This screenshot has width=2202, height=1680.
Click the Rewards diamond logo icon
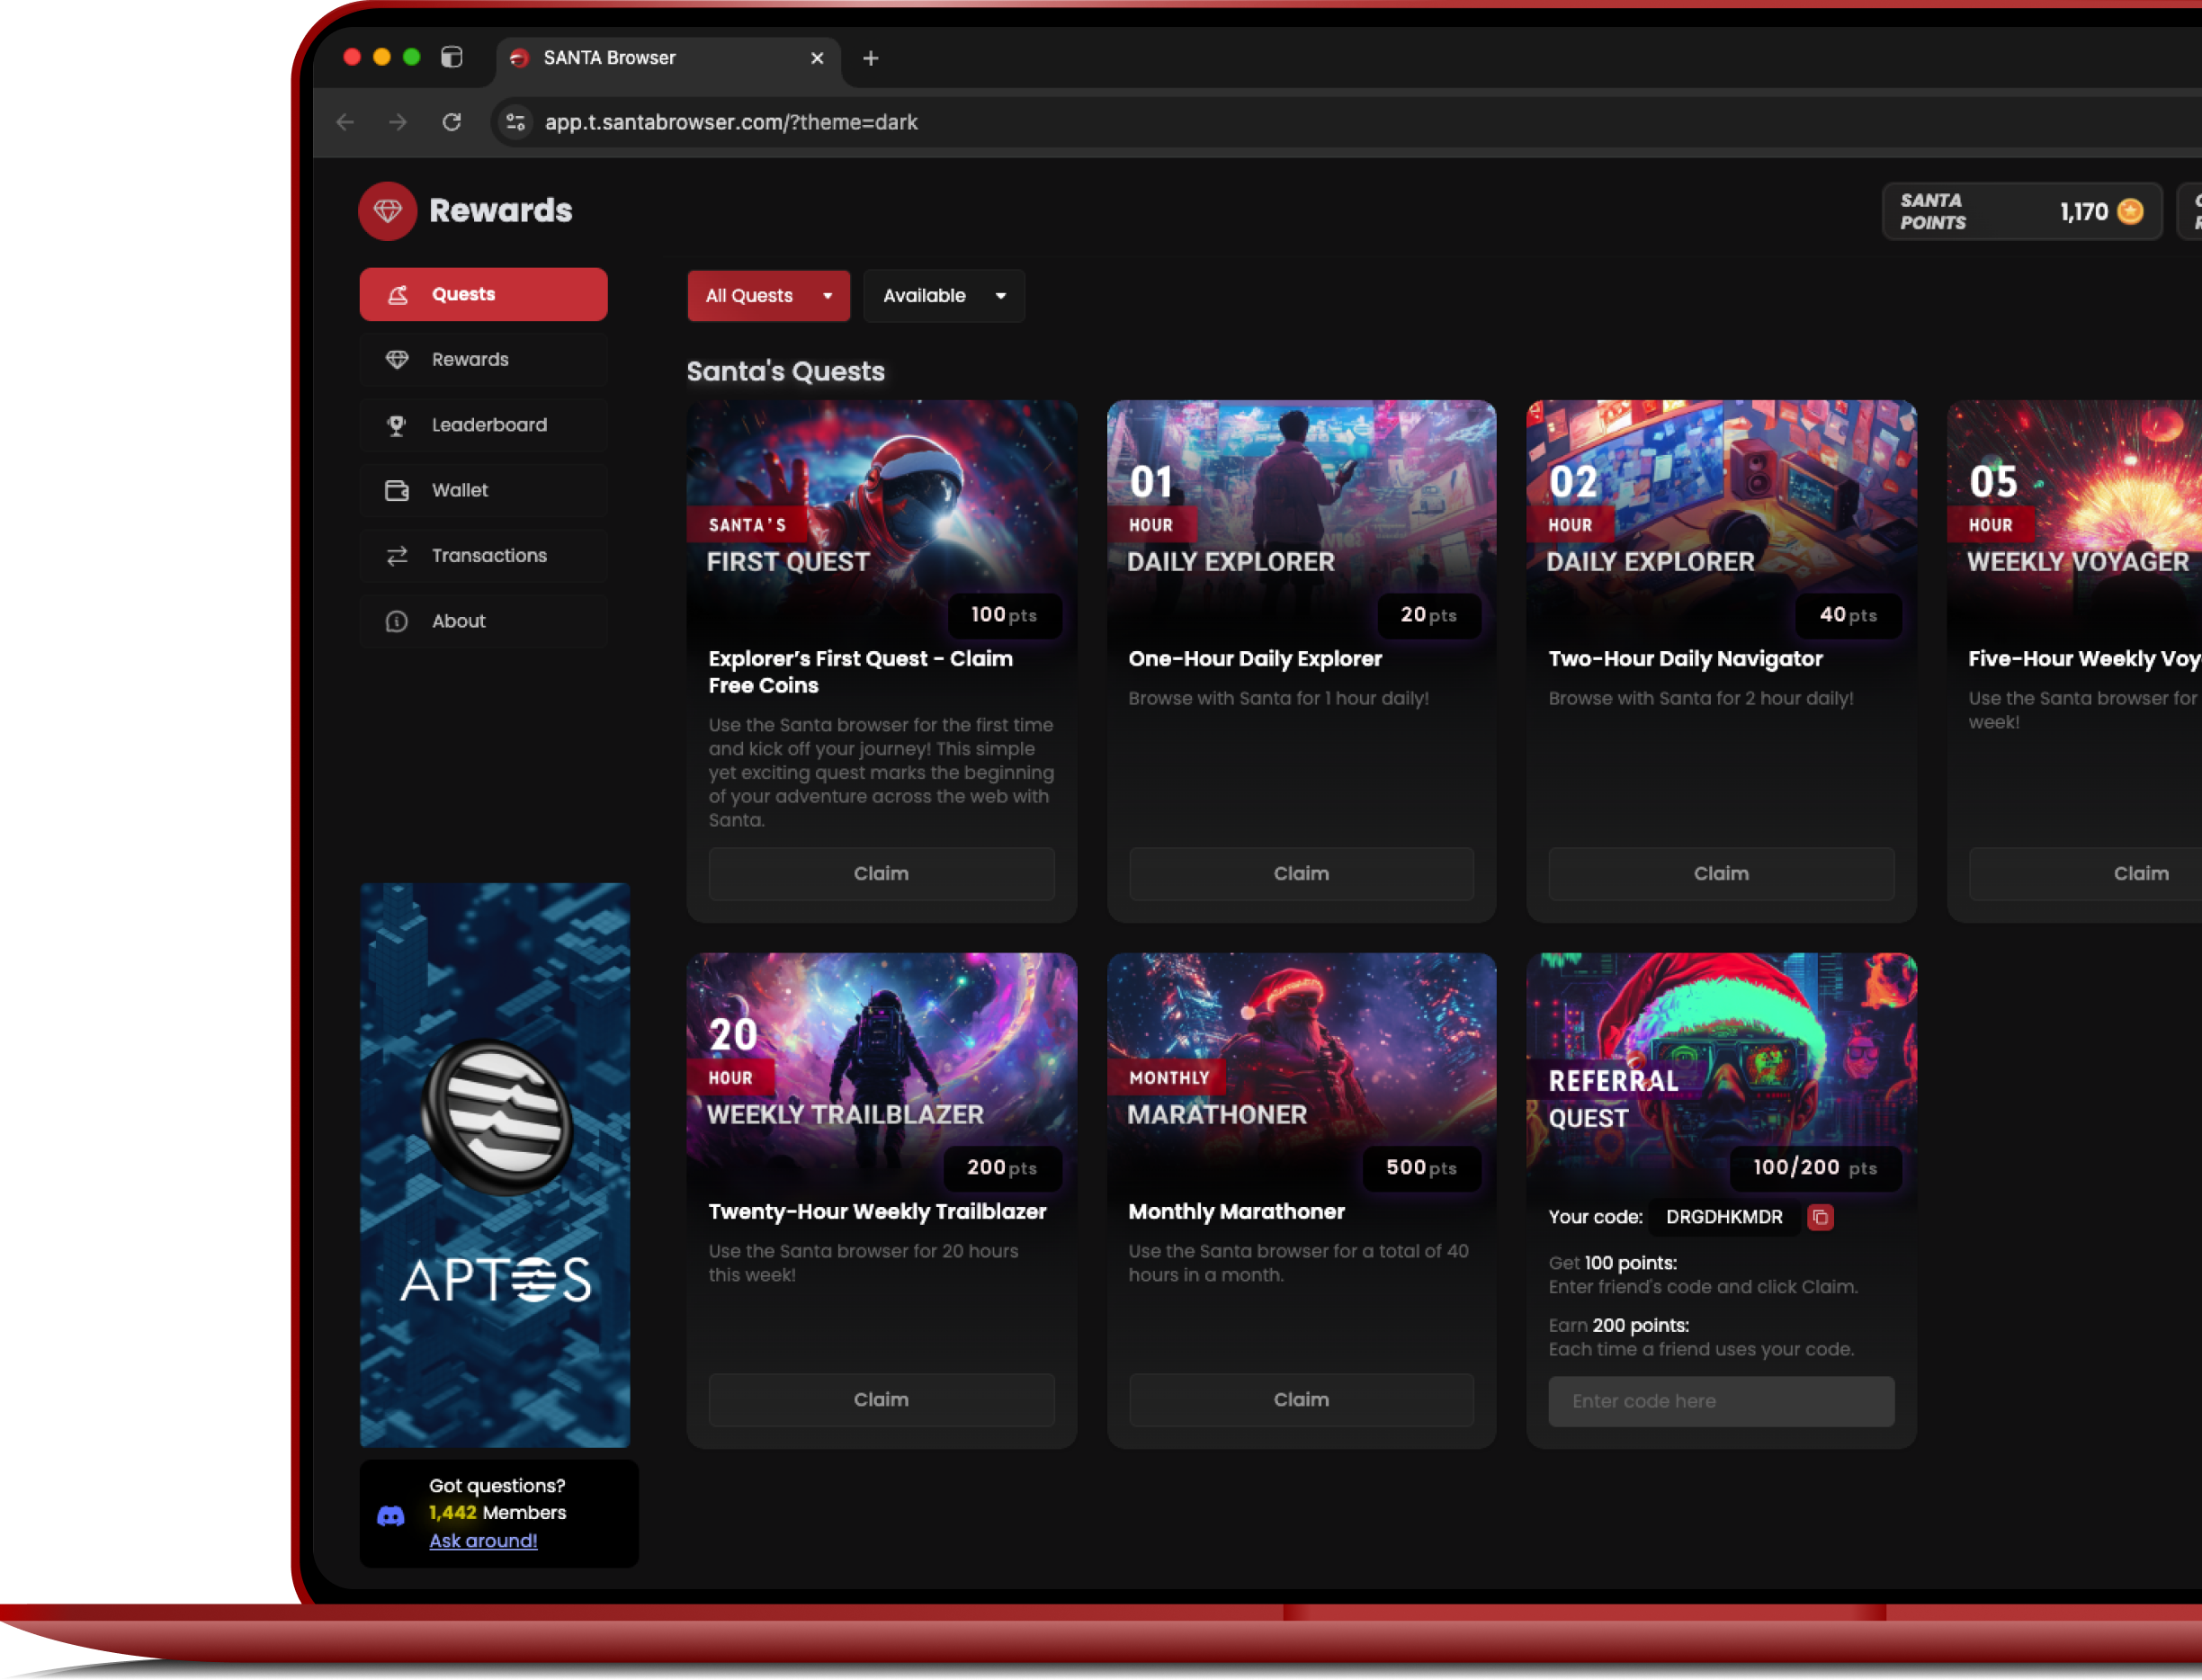388,211
